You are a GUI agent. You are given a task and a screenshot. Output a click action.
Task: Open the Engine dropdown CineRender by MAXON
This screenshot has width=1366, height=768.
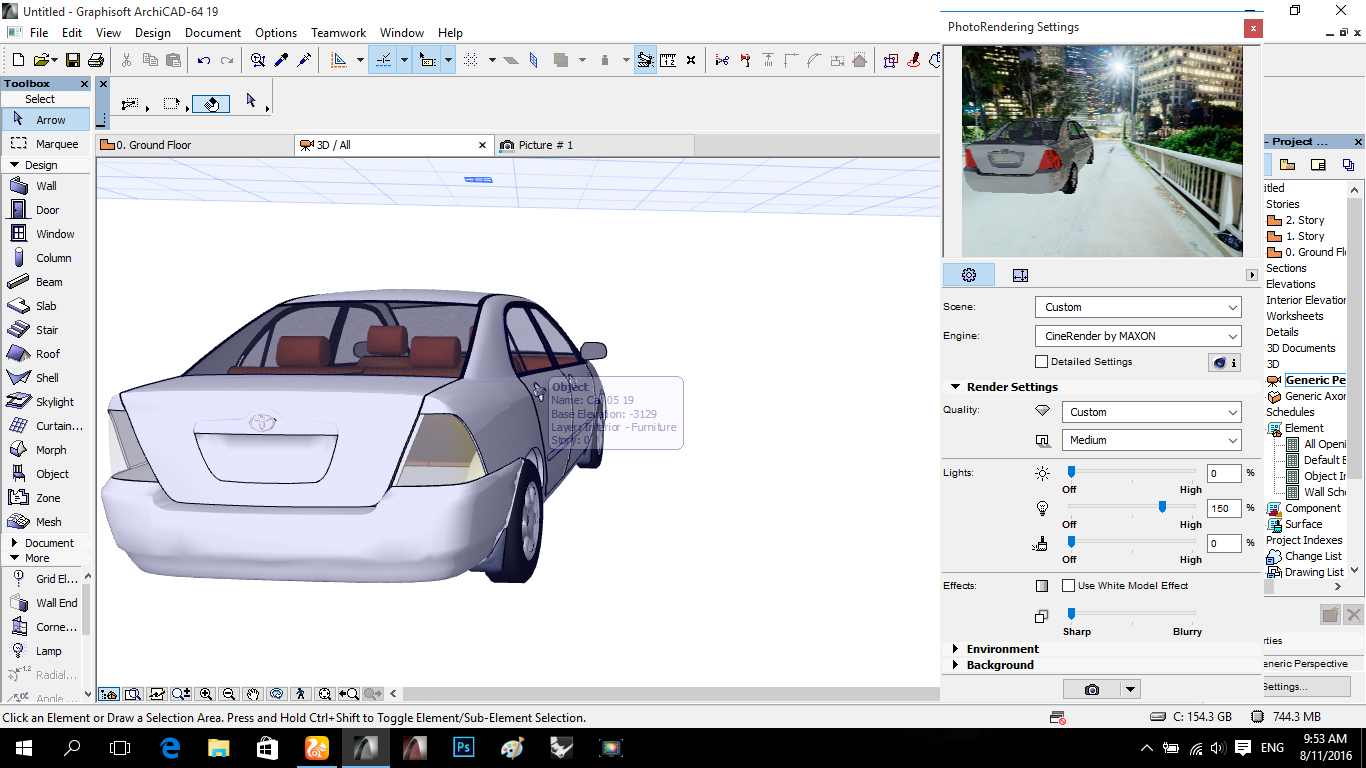(x=1137, y=336)
